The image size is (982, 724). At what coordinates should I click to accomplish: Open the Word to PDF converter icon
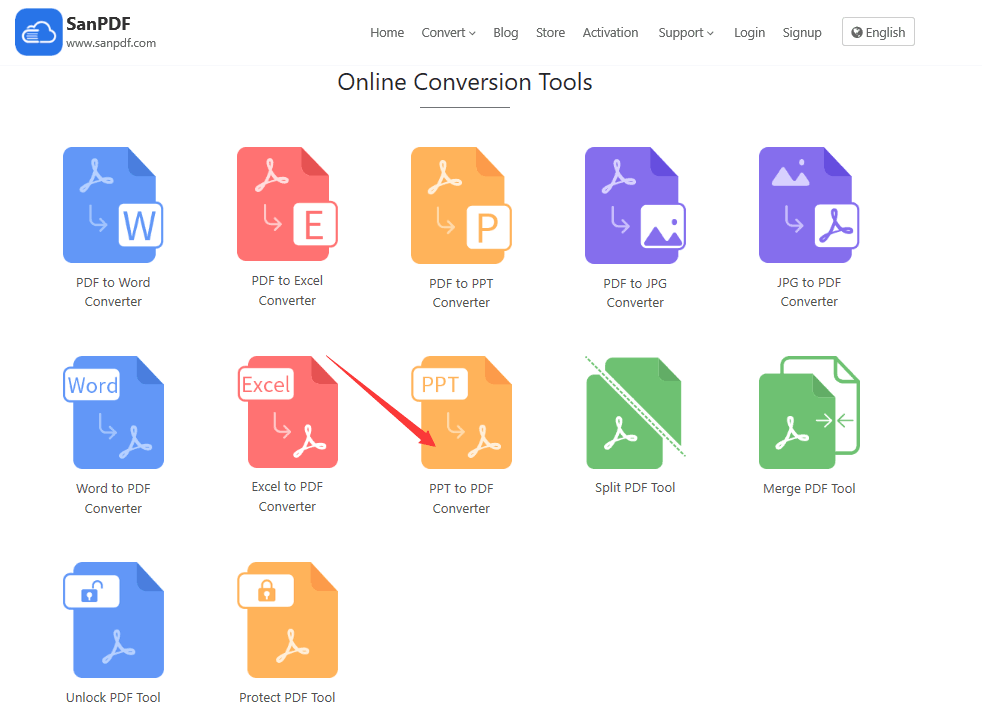tap(112, 412)
